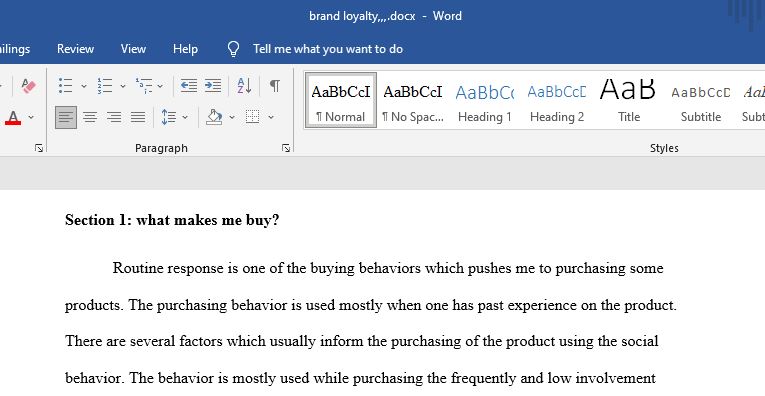Image resolution: width=765 pixels, height=396 pixels.
Task: Apply numbered list formatting
Action: 104,86
